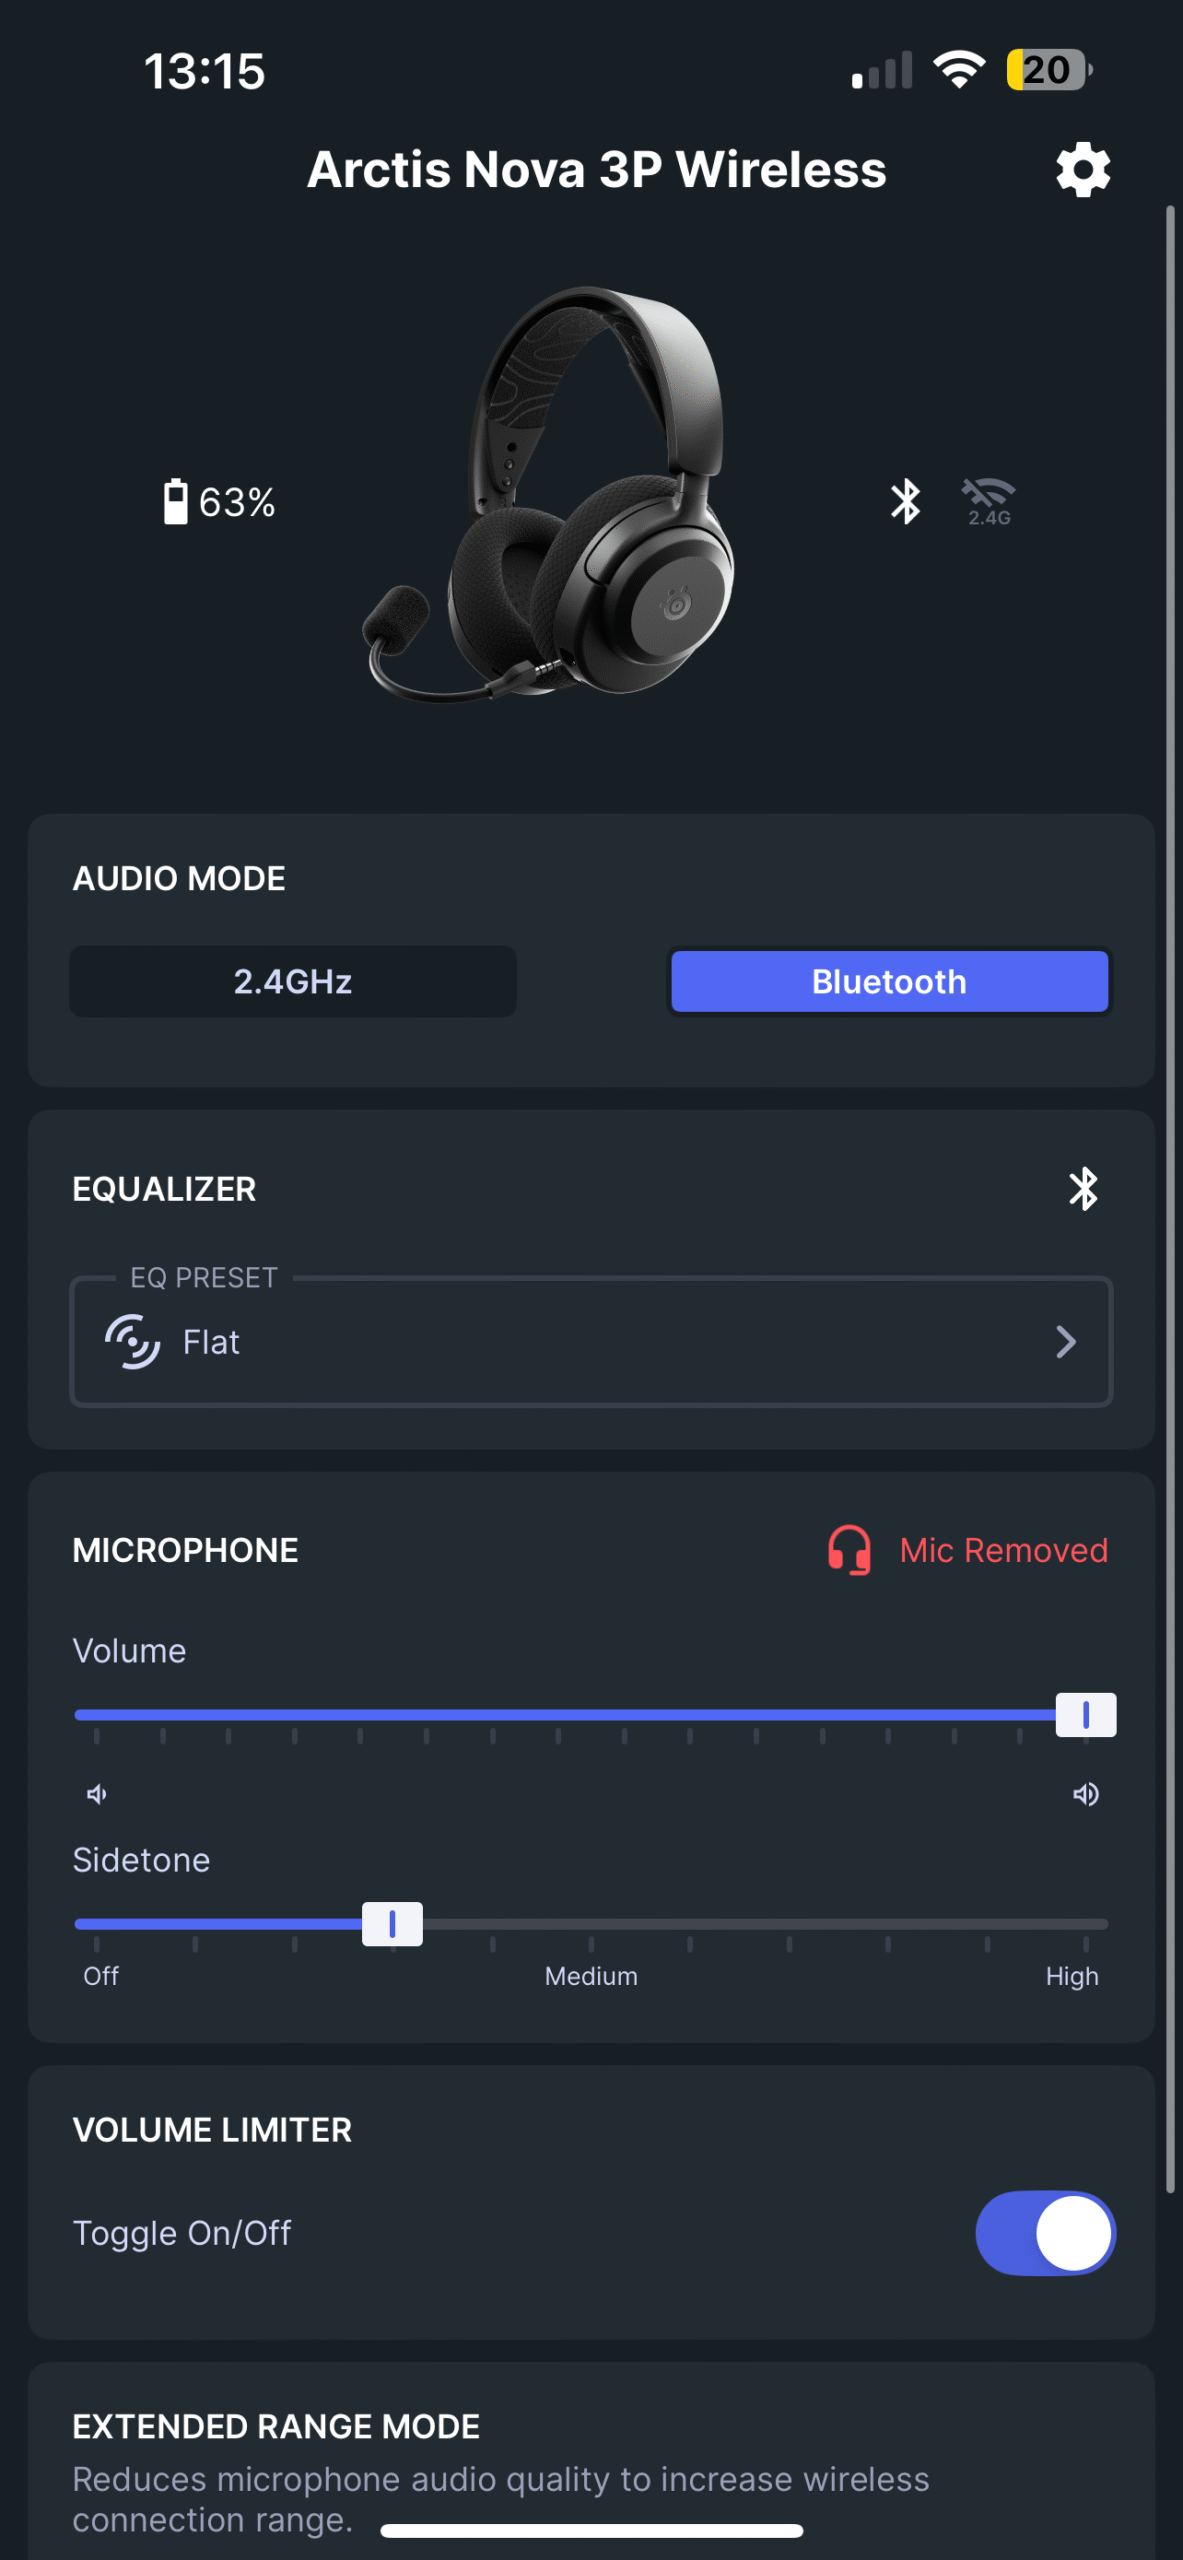Screen dimensions: 1183x2560
Task: Tap the EQ preset waveform icon
Action: [x=133, y=1341]
